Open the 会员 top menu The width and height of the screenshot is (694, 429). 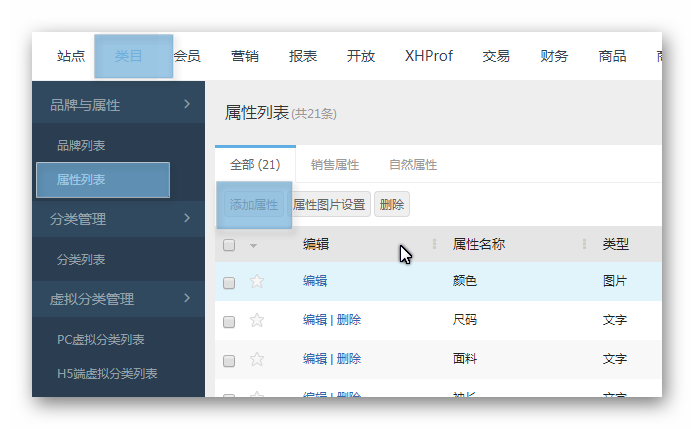pyautogui.click(x=187, y=56)
